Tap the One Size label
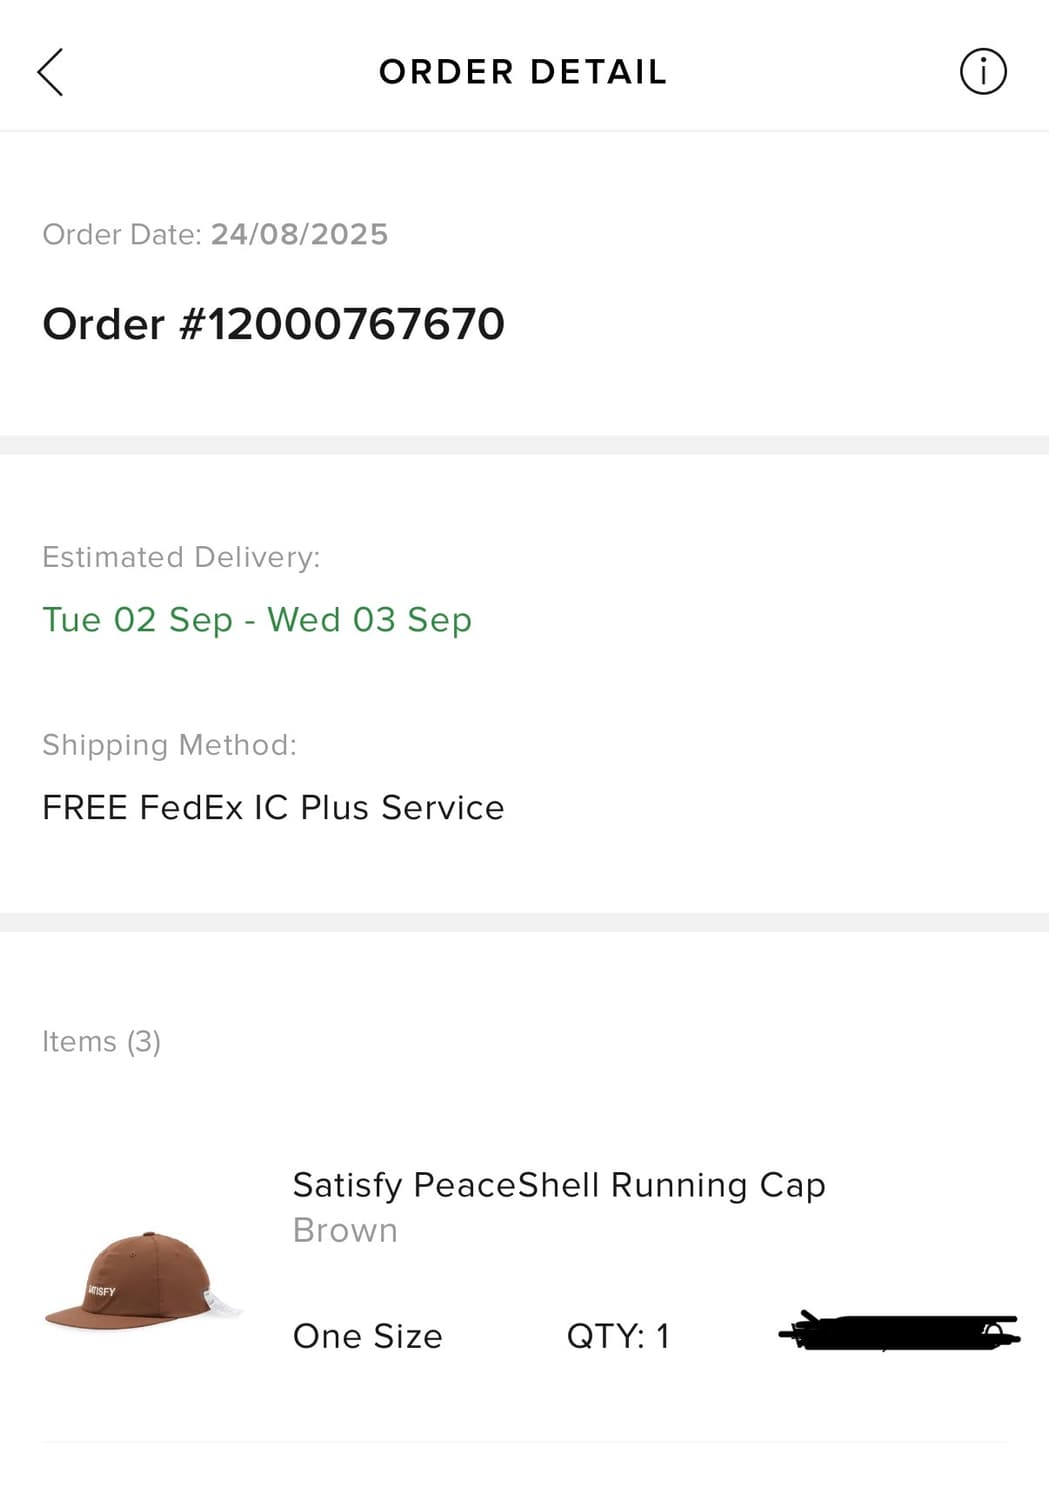This screenshot has width=1049, height=1500. pyautogui.click(x=367, y=1336)
